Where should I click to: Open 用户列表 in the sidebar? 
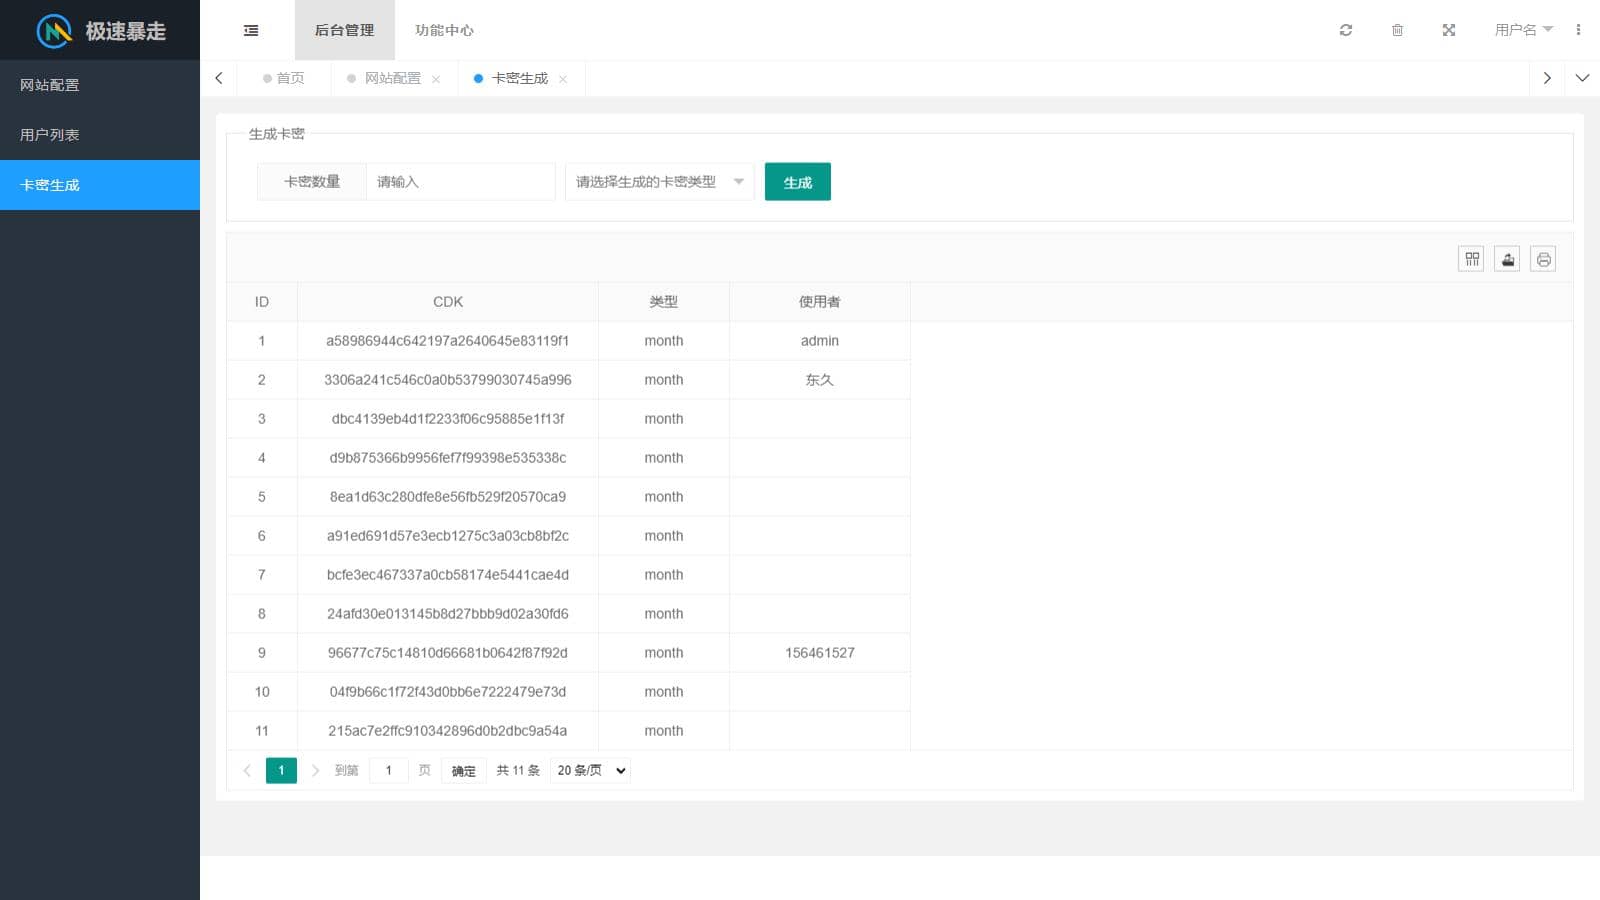(x=100, y=135)
